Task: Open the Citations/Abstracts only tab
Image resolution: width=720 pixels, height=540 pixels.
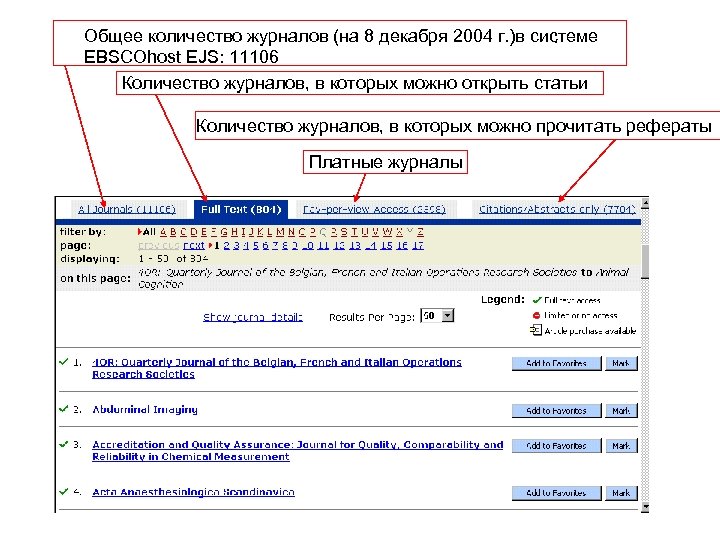Action: click(x=557, y=209)
